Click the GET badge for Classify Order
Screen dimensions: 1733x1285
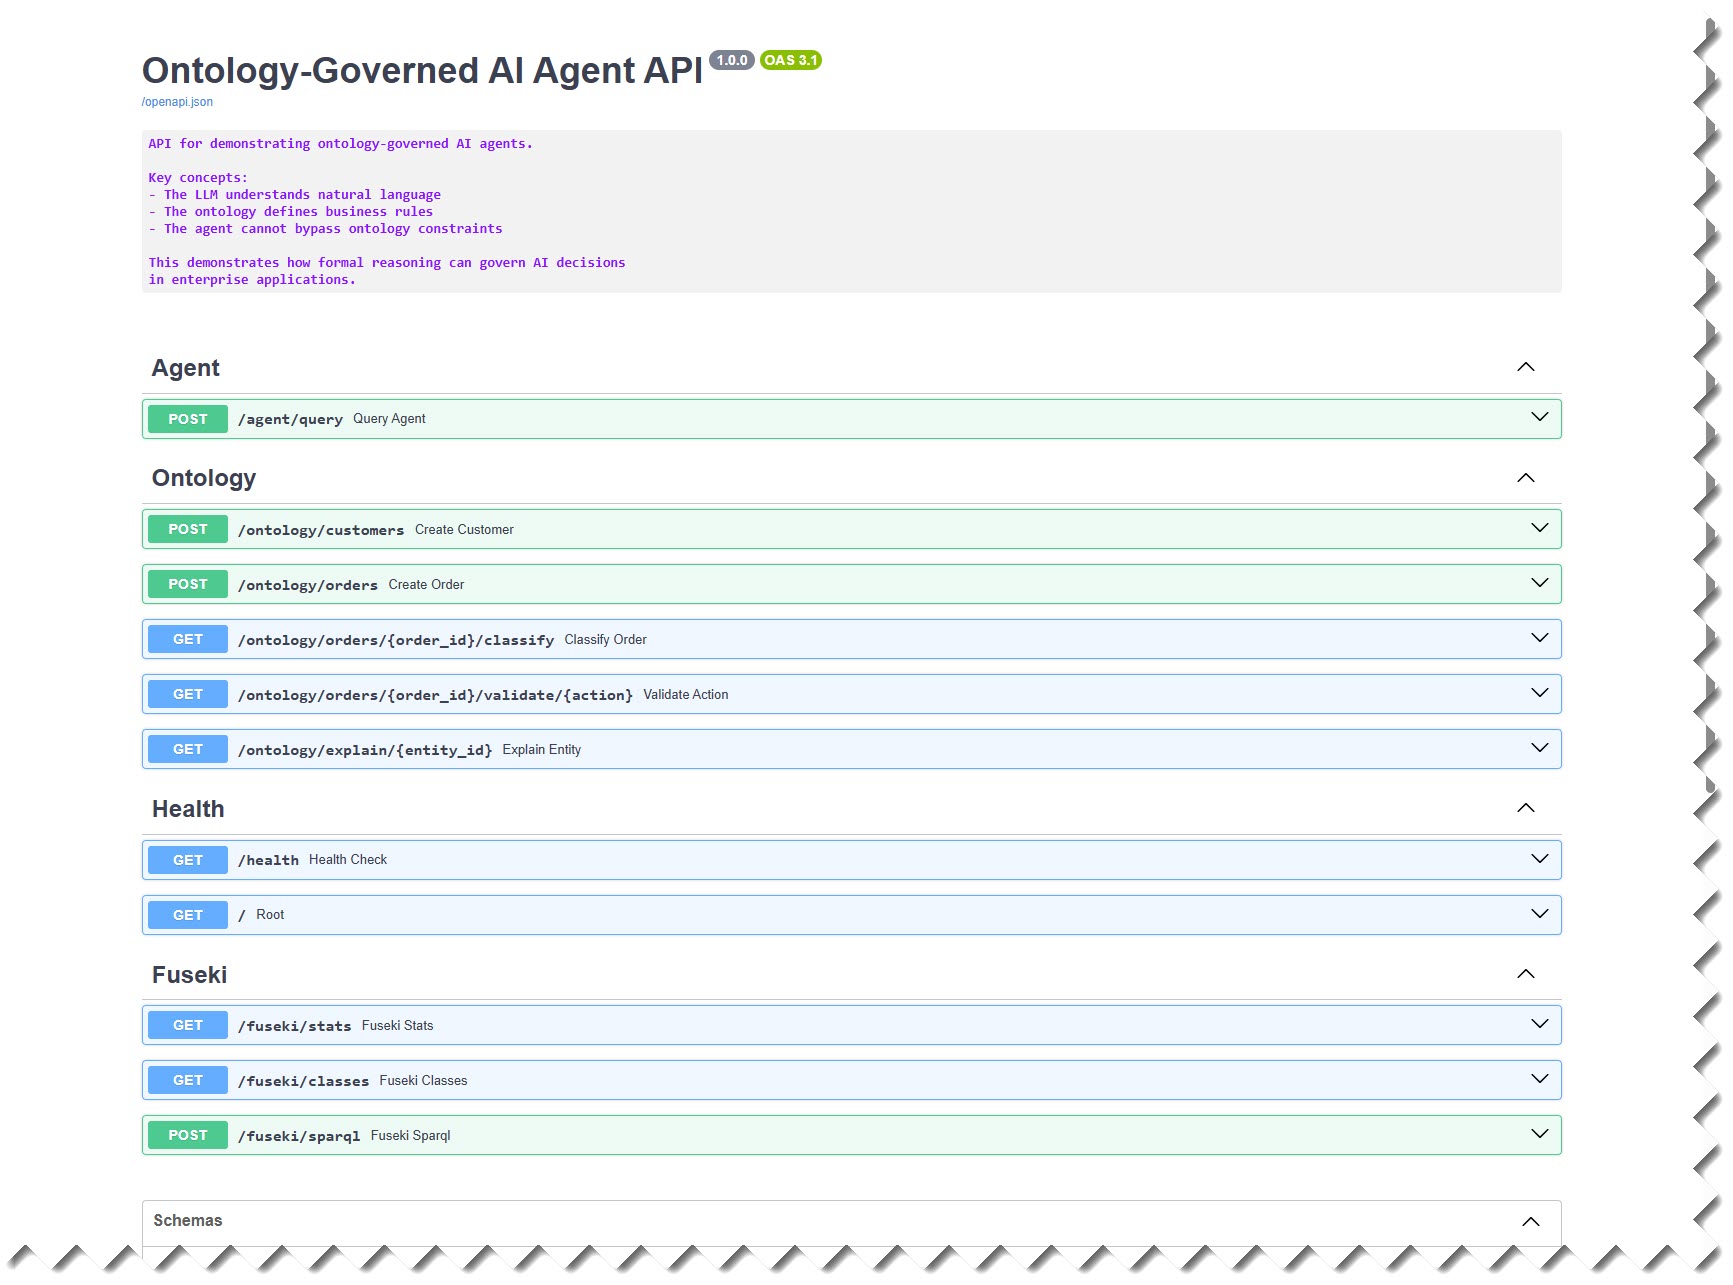(x=188, y=639)
